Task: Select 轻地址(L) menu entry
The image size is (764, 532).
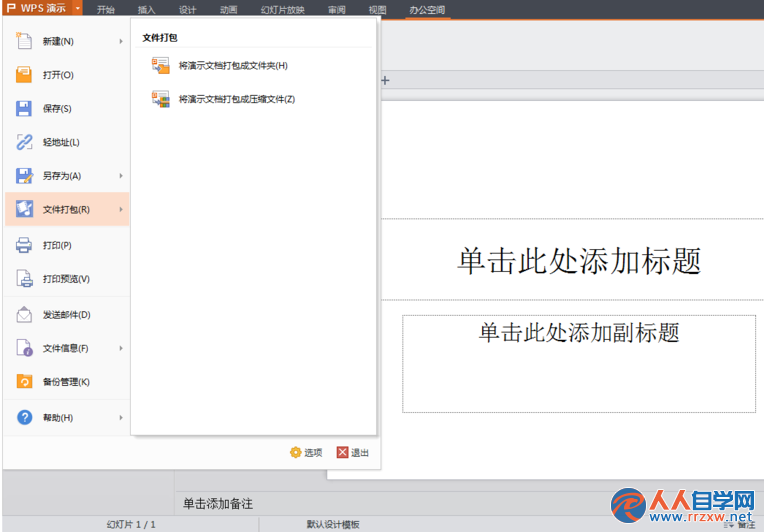Action: point(67,142)
